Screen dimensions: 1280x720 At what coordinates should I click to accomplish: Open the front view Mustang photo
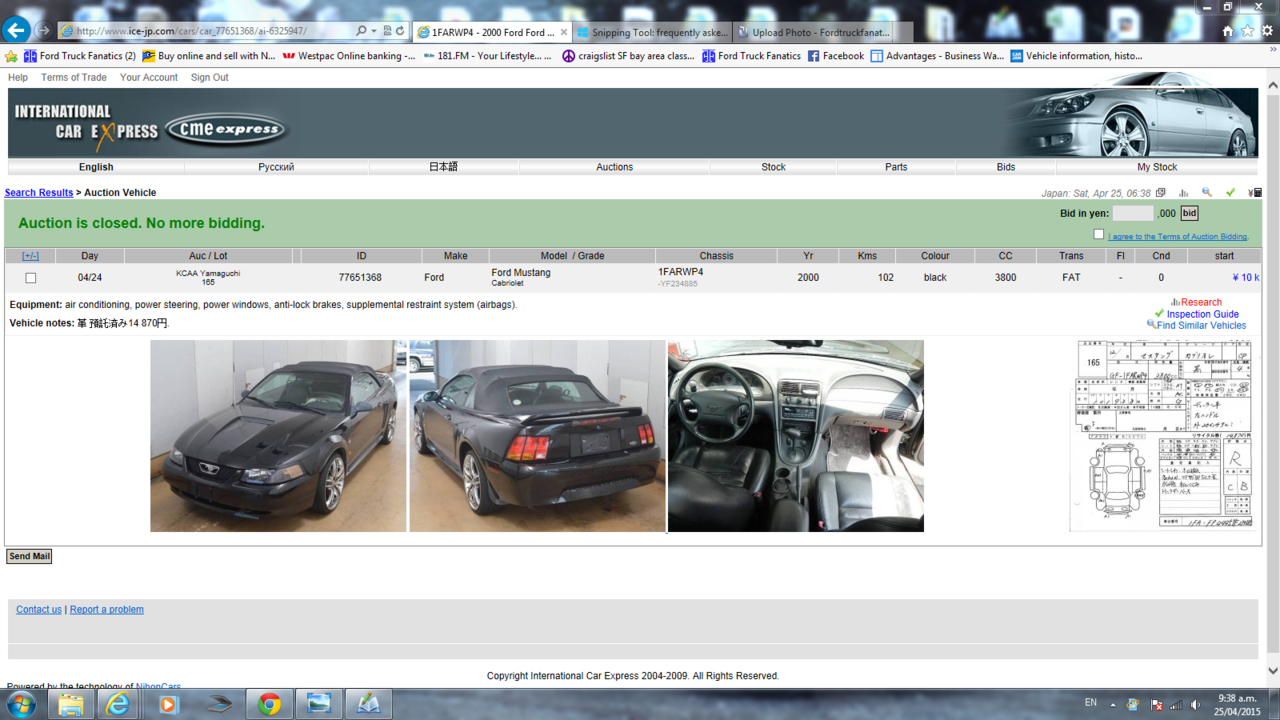(278, 436)
